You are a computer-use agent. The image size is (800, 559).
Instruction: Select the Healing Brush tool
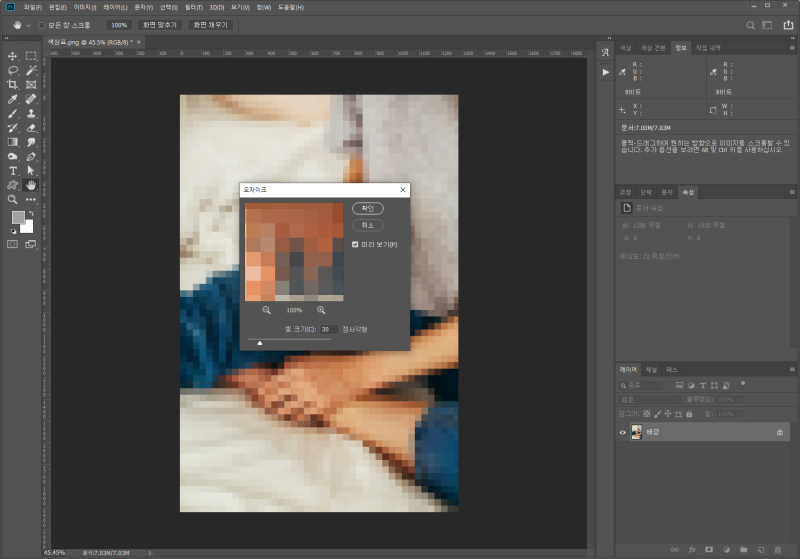pos(31,99)
